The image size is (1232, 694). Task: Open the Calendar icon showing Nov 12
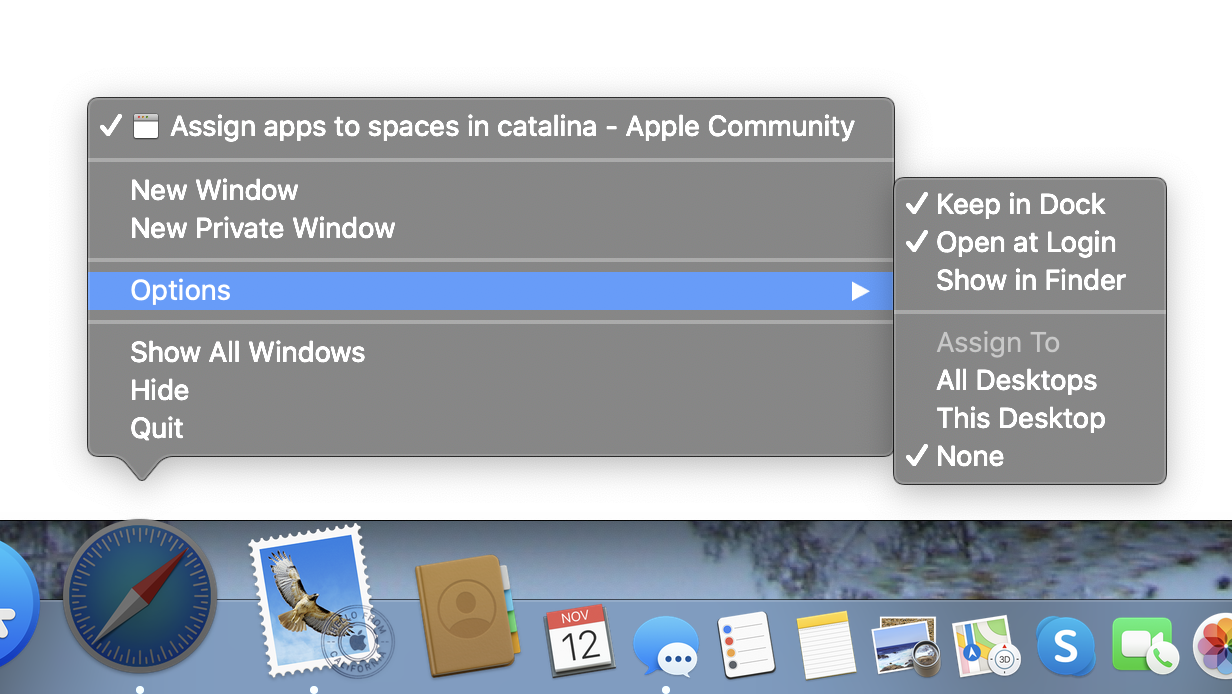pos(579,643)
